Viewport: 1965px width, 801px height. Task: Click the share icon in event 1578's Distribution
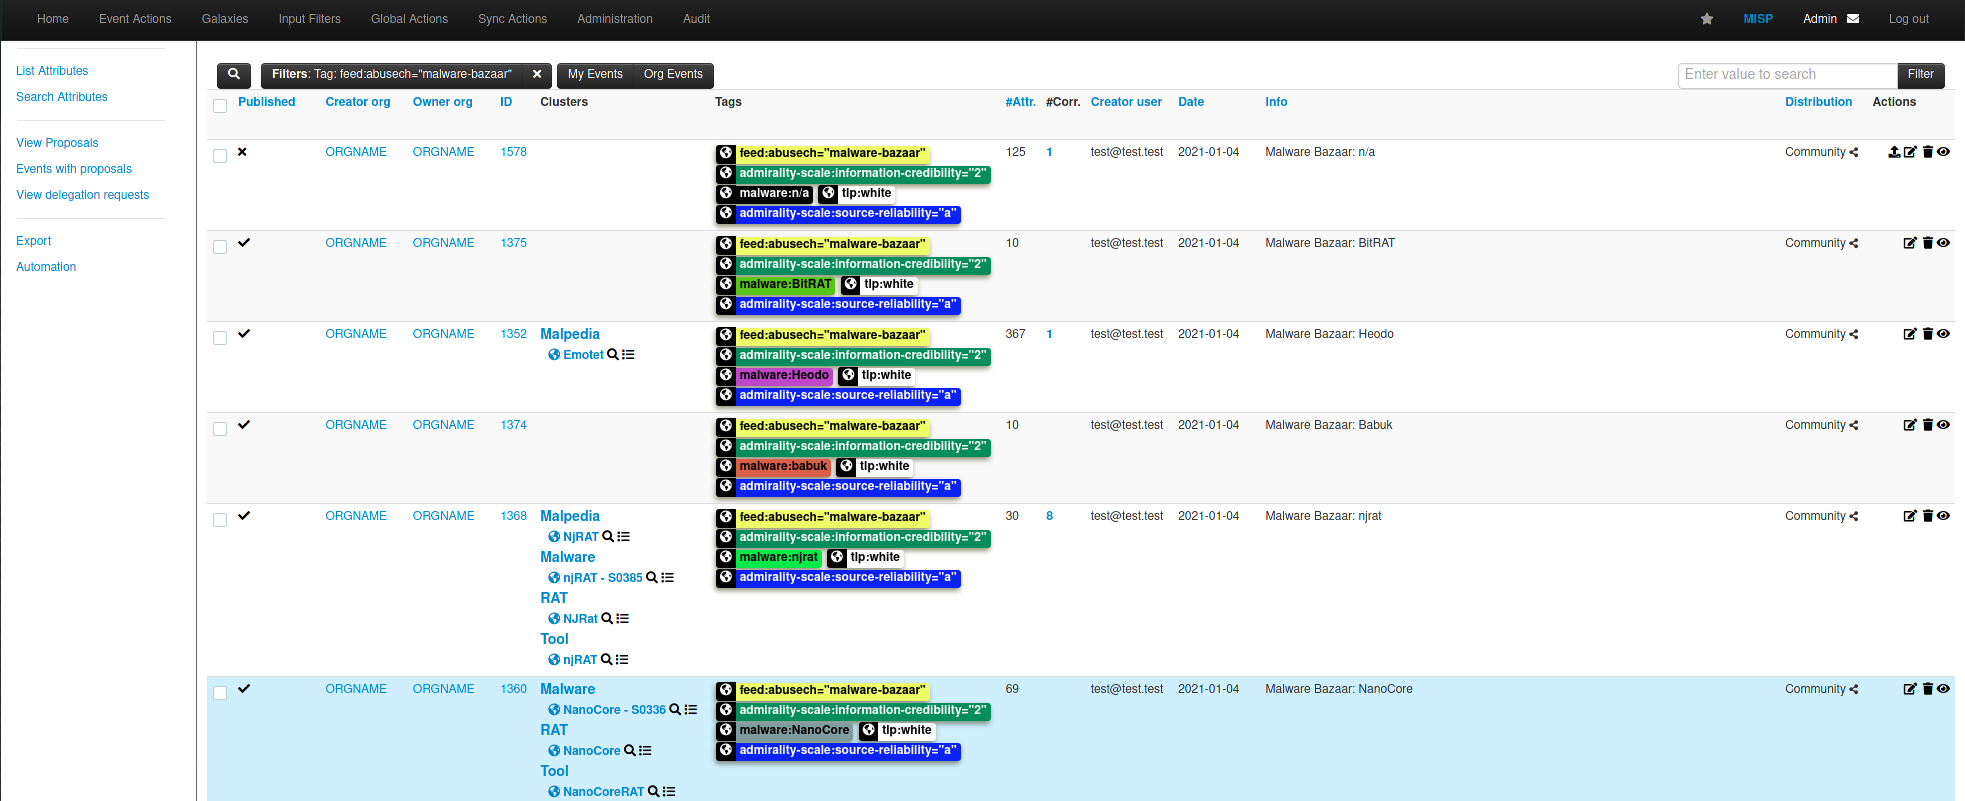(x=1854, y=153)
